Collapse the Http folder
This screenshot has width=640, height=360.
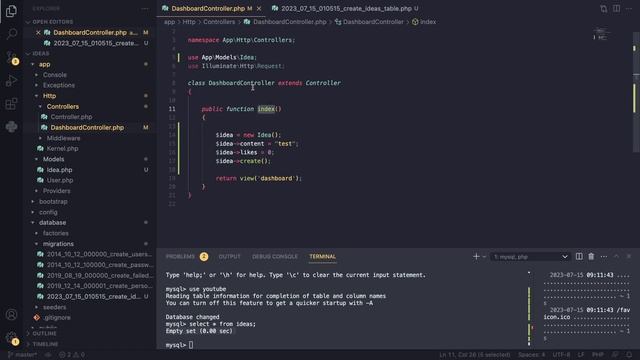point(49,96)
